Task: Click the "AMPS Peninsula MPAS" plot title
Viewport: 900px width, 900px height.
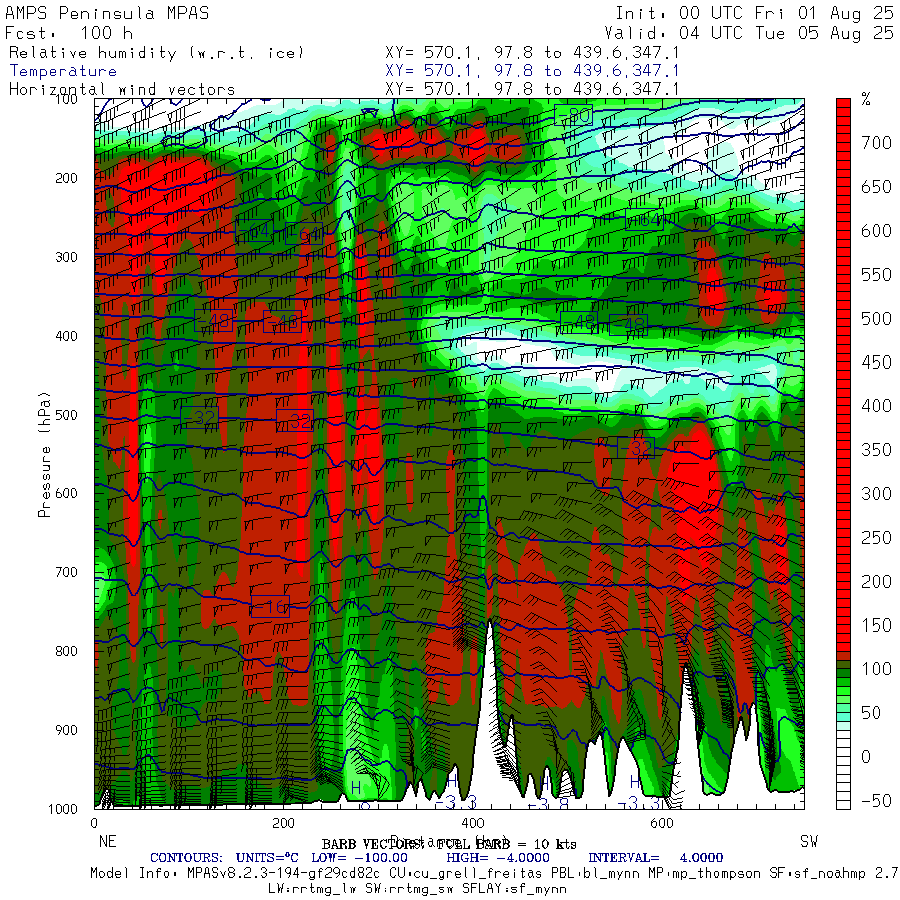Action: click(107, 13)
